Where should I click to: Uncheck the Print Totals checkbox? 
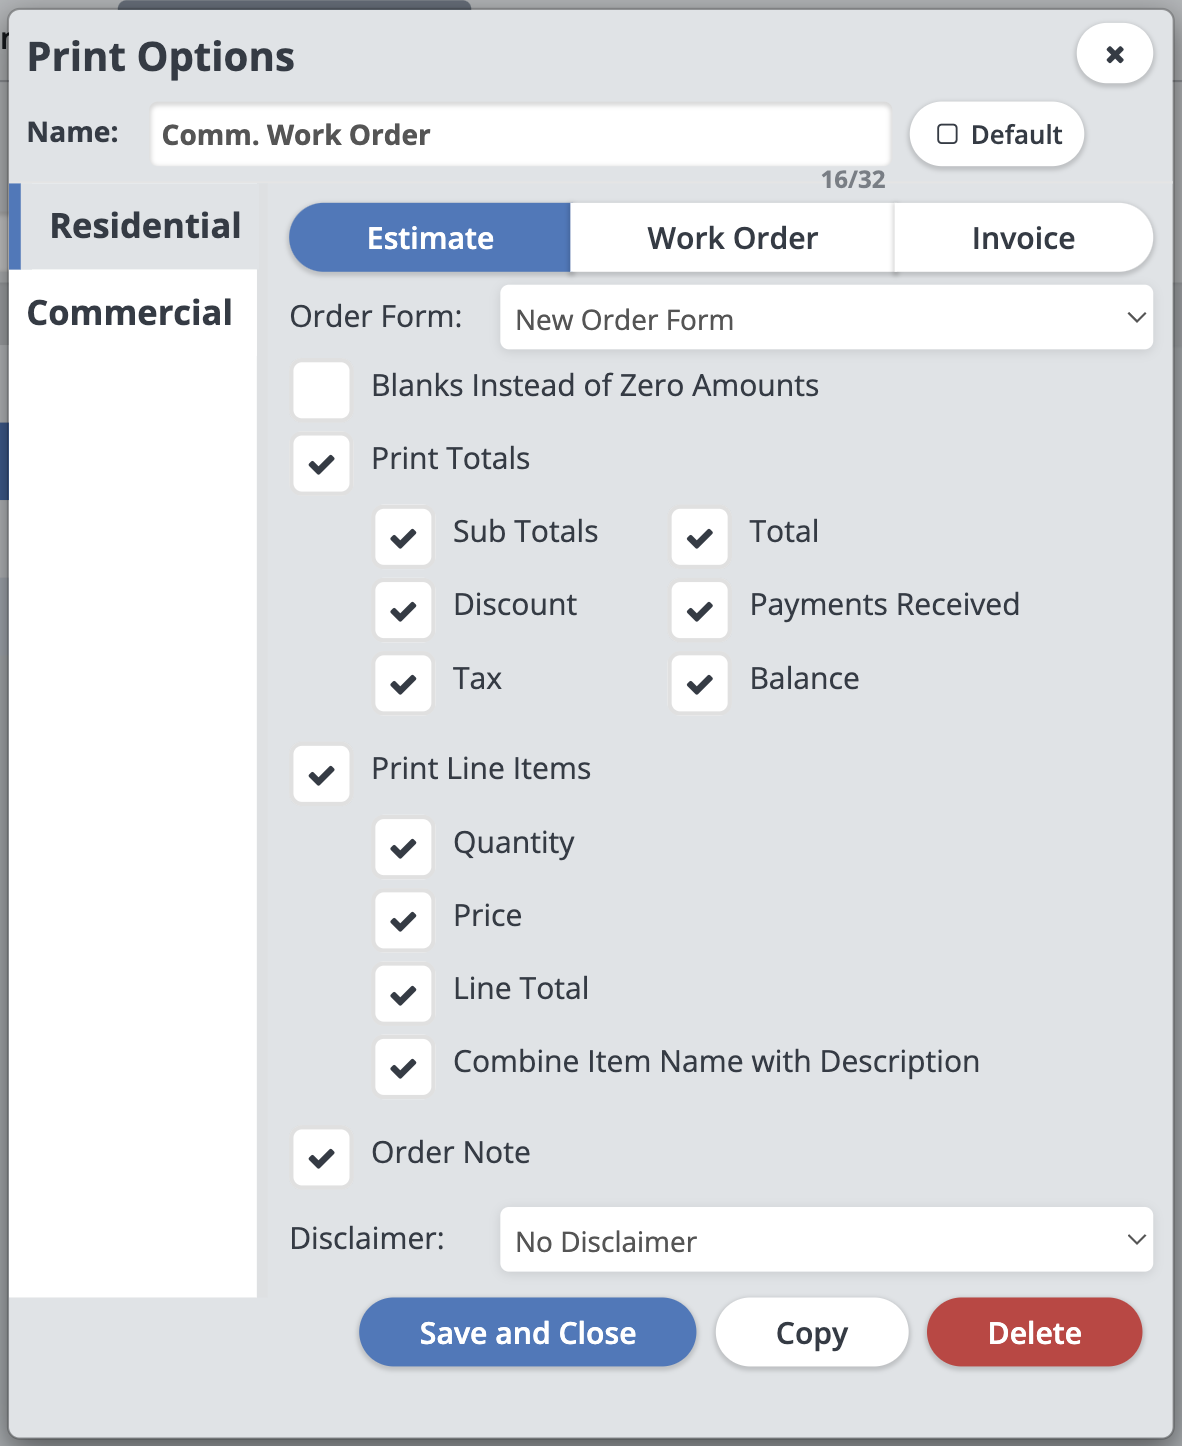[x=321, y=464]
